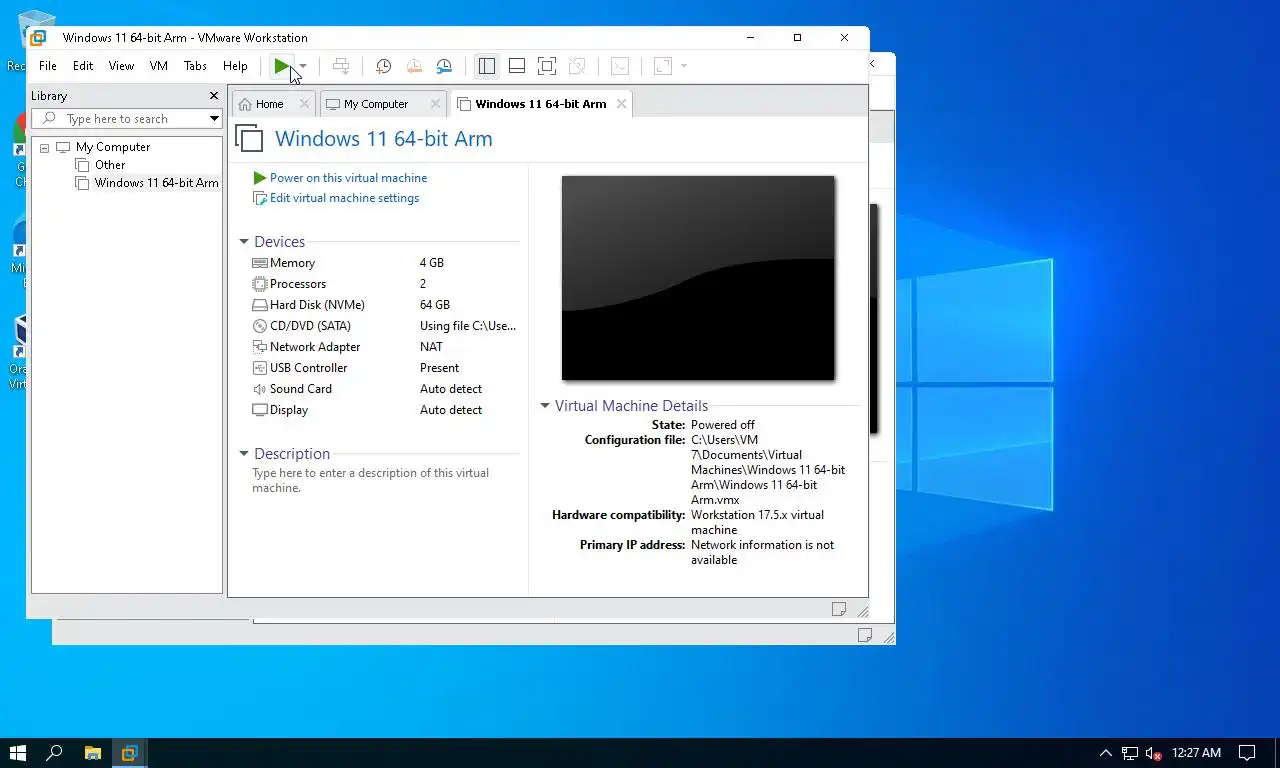1280x768 pixels.
Task: Click the NAT network adapter value
Action: tap(431, 347)
